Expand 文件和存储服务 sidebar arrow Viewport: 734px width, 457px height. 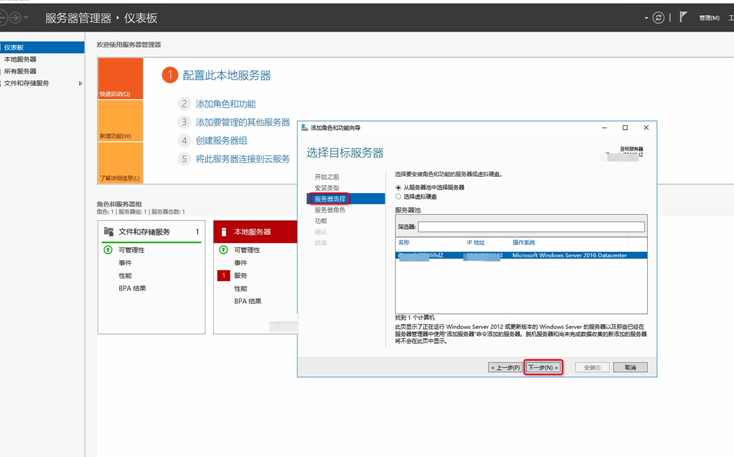(x=80, y=84)
